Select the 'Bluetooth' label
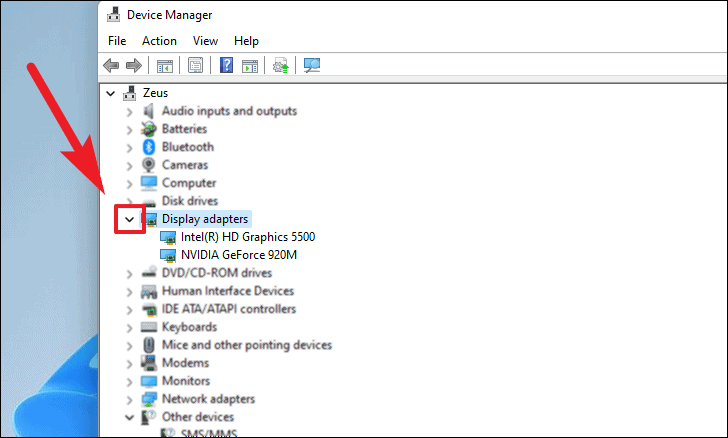The image size is (728, 438). click(188, 147)
